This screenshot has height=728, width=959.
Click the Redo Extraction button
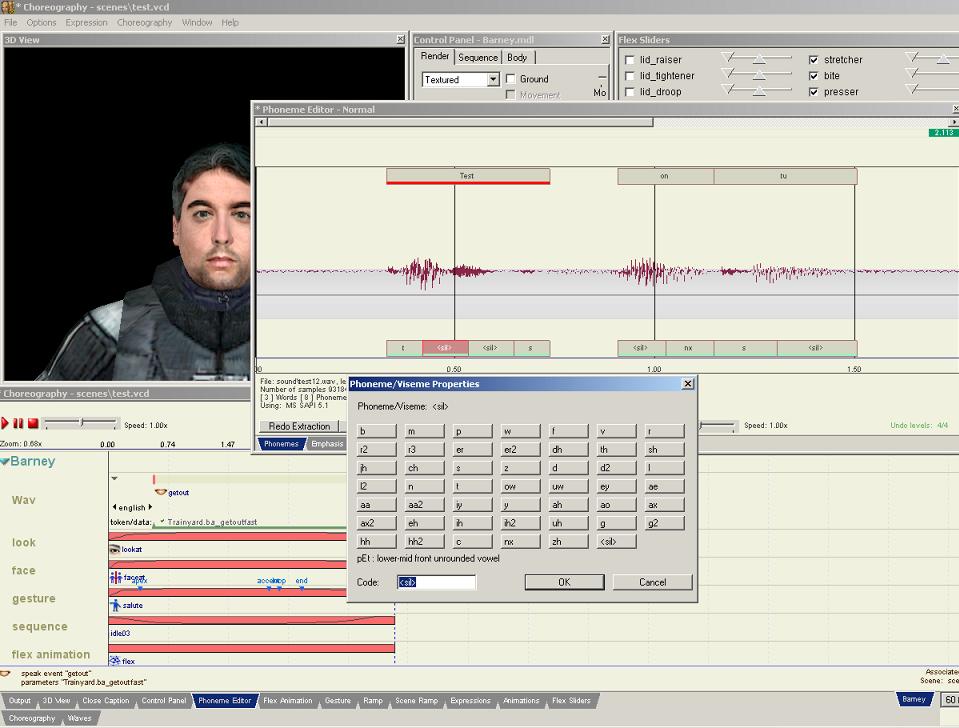pos(299,426)
